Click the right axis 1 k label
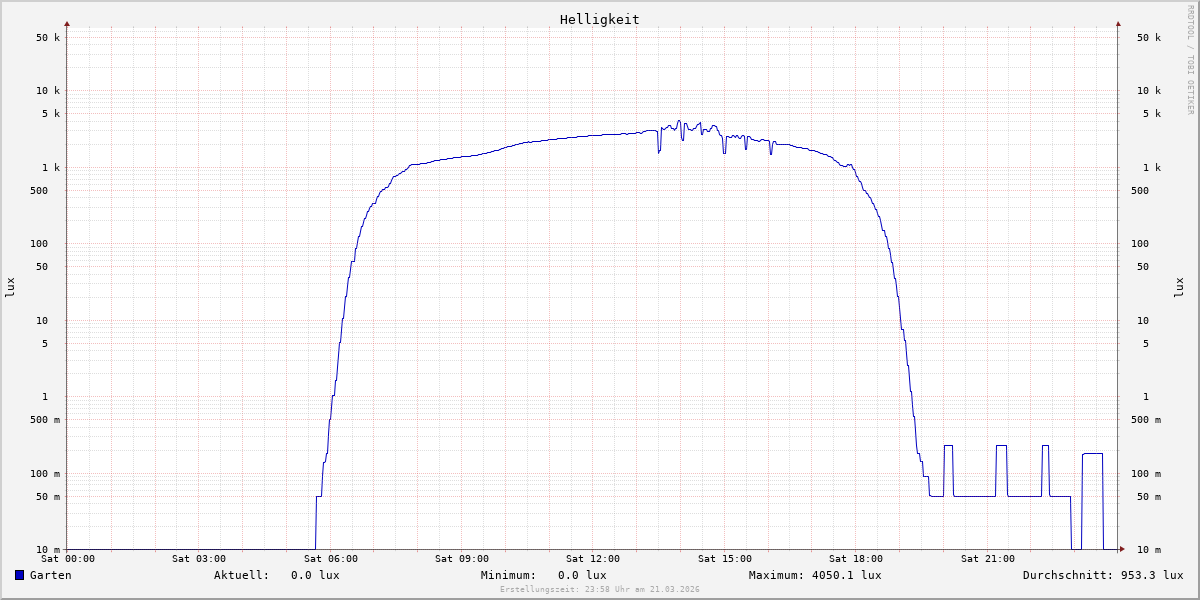 1148,168
